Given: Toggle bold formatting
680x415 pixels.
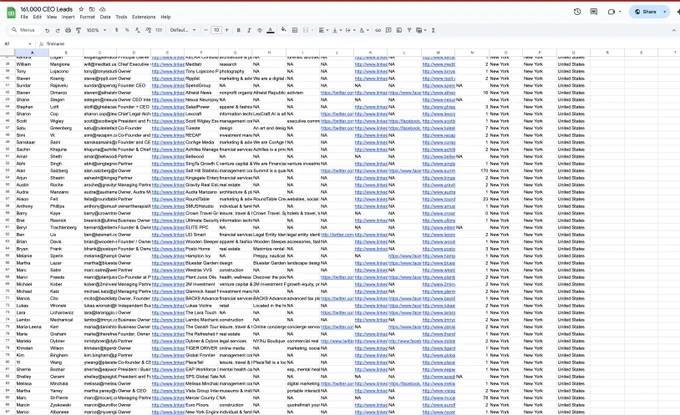Looking at the screenshot, I should (x=239, y=30).
